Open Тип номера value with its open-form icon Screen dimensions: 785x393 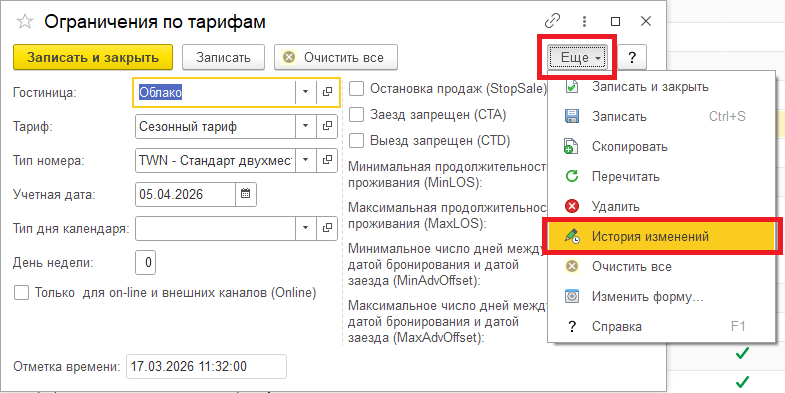click(327, 160)
